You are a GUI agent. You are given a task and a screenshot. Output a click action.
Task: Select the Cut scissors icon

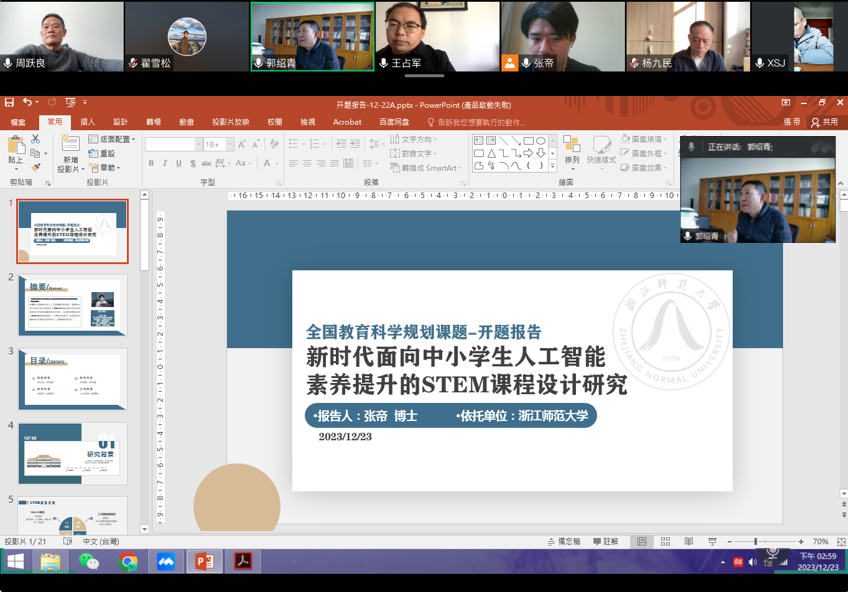(36, 140)
